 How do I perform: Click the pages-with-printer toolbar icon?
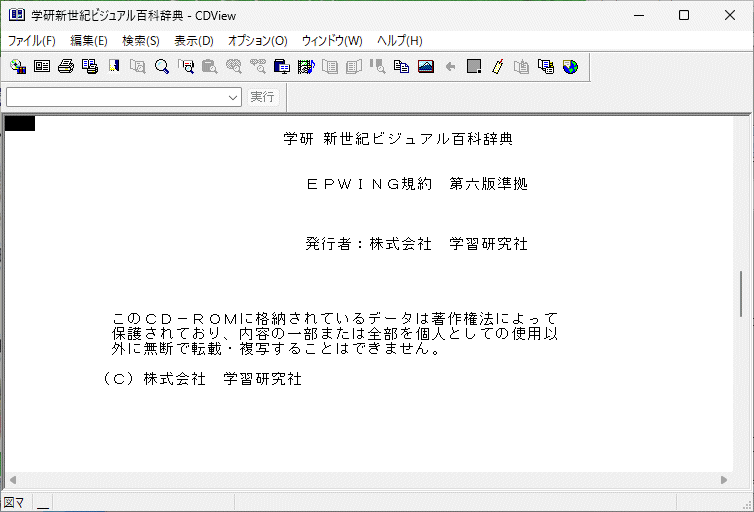(x=90, y=66)
